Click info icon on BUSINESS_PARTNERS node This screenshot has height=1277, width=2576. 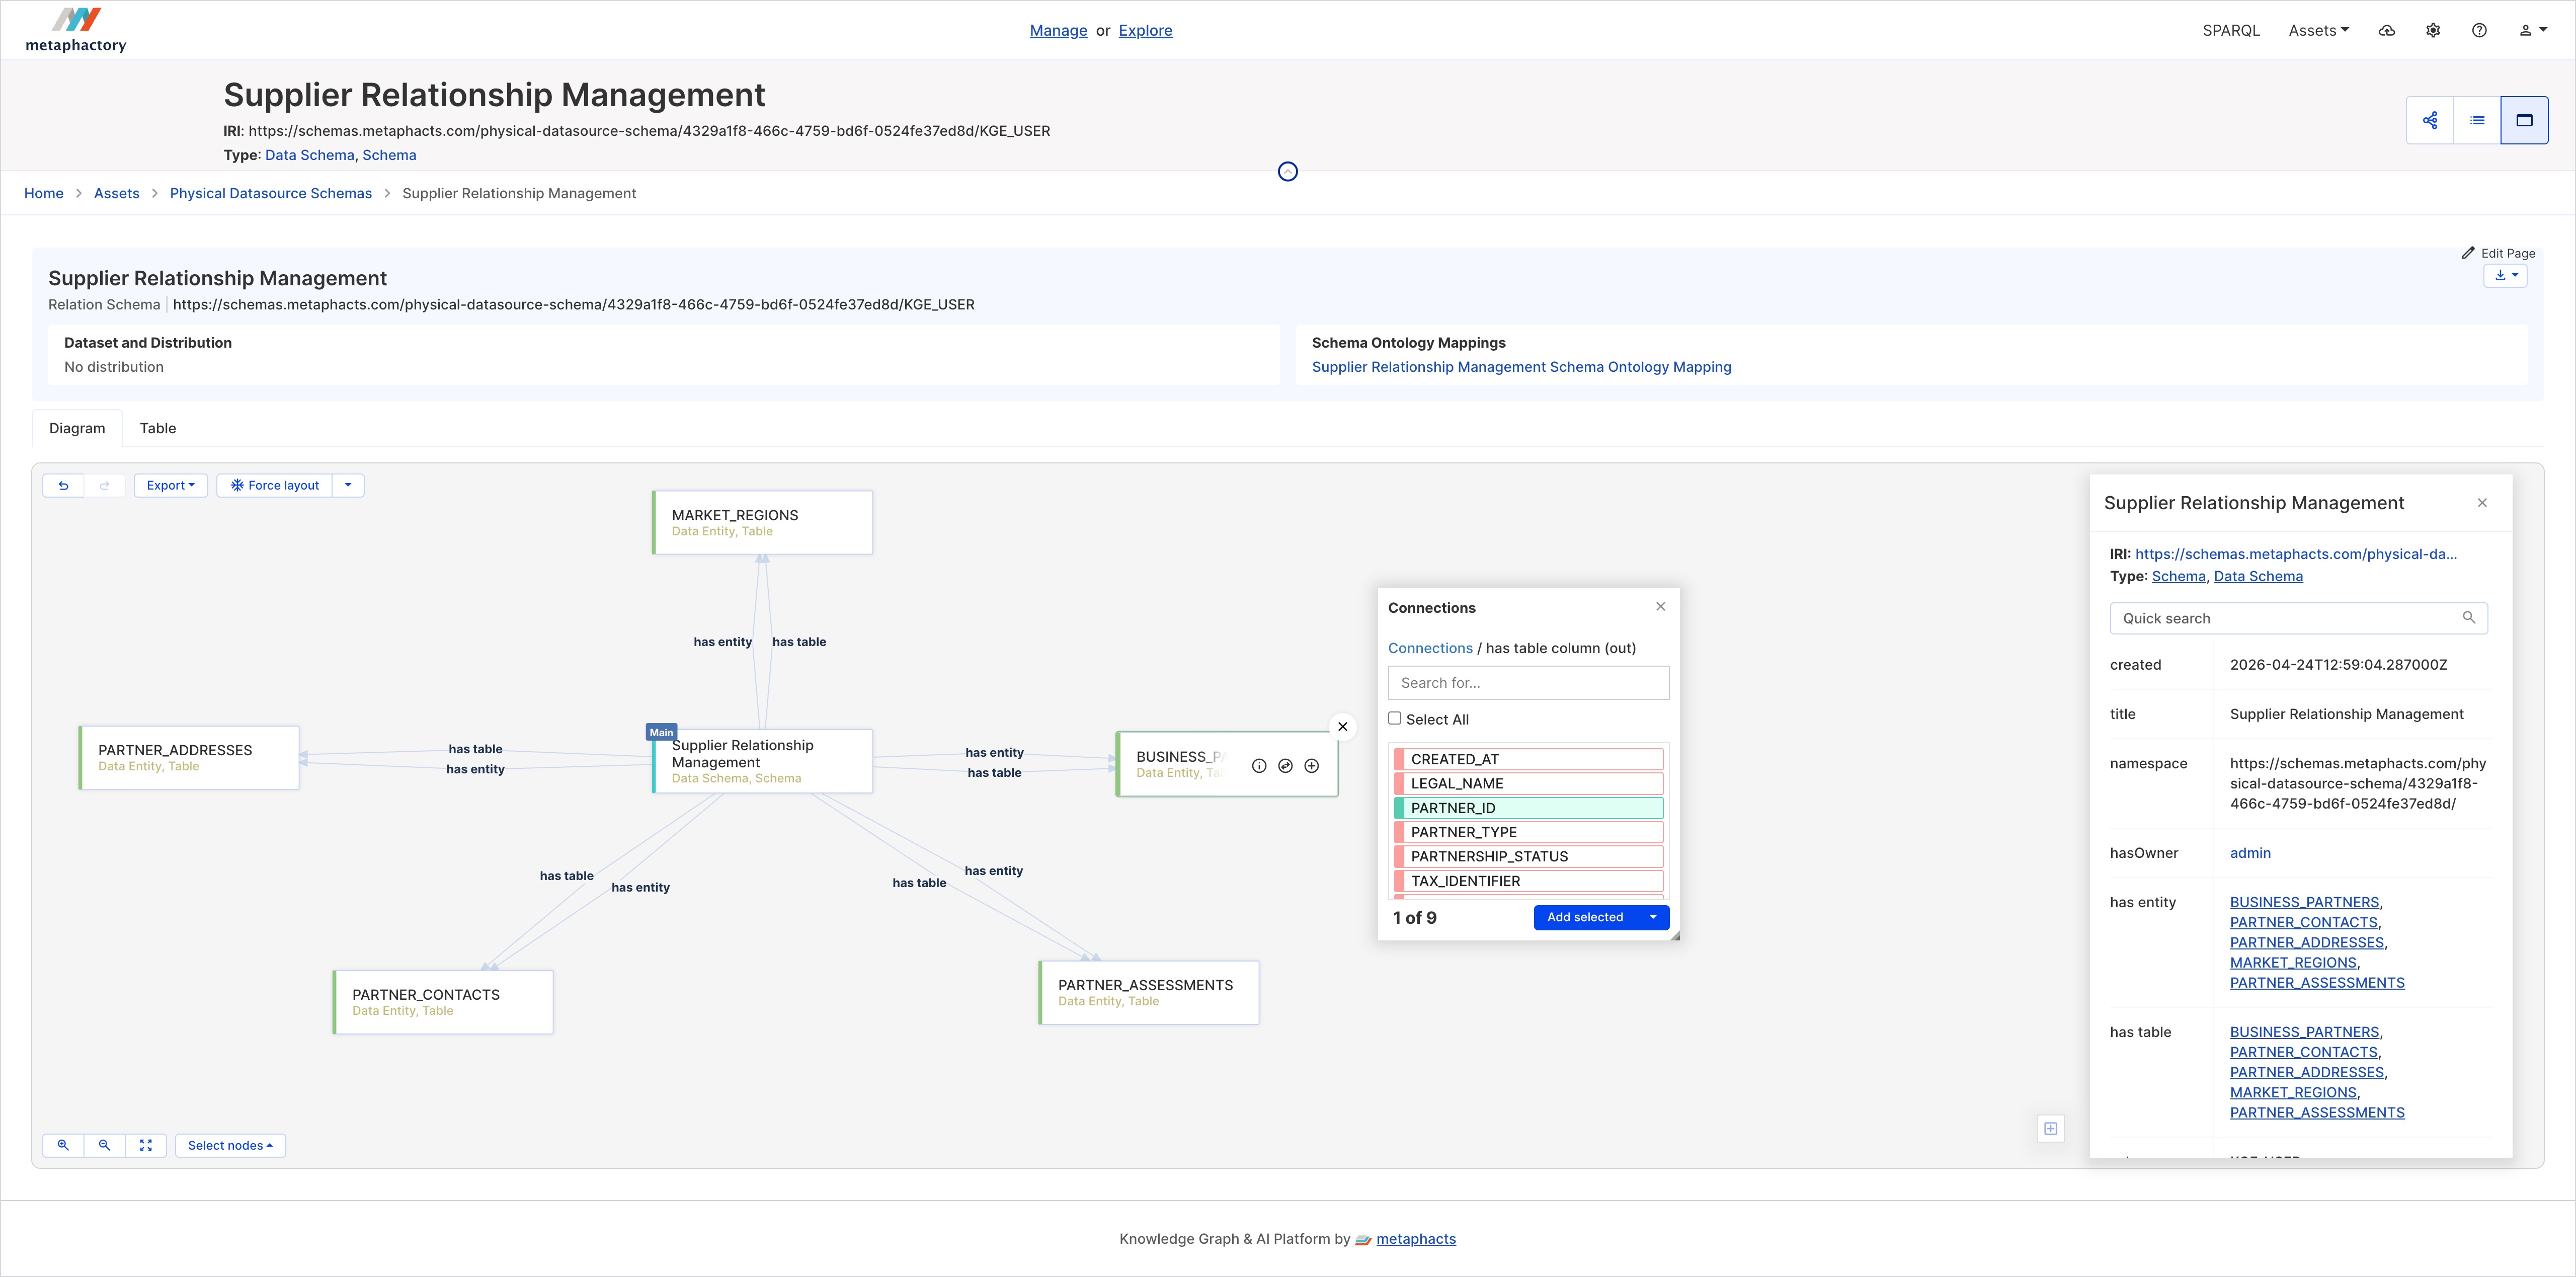pyautogui.click(x=1259, y=766)
